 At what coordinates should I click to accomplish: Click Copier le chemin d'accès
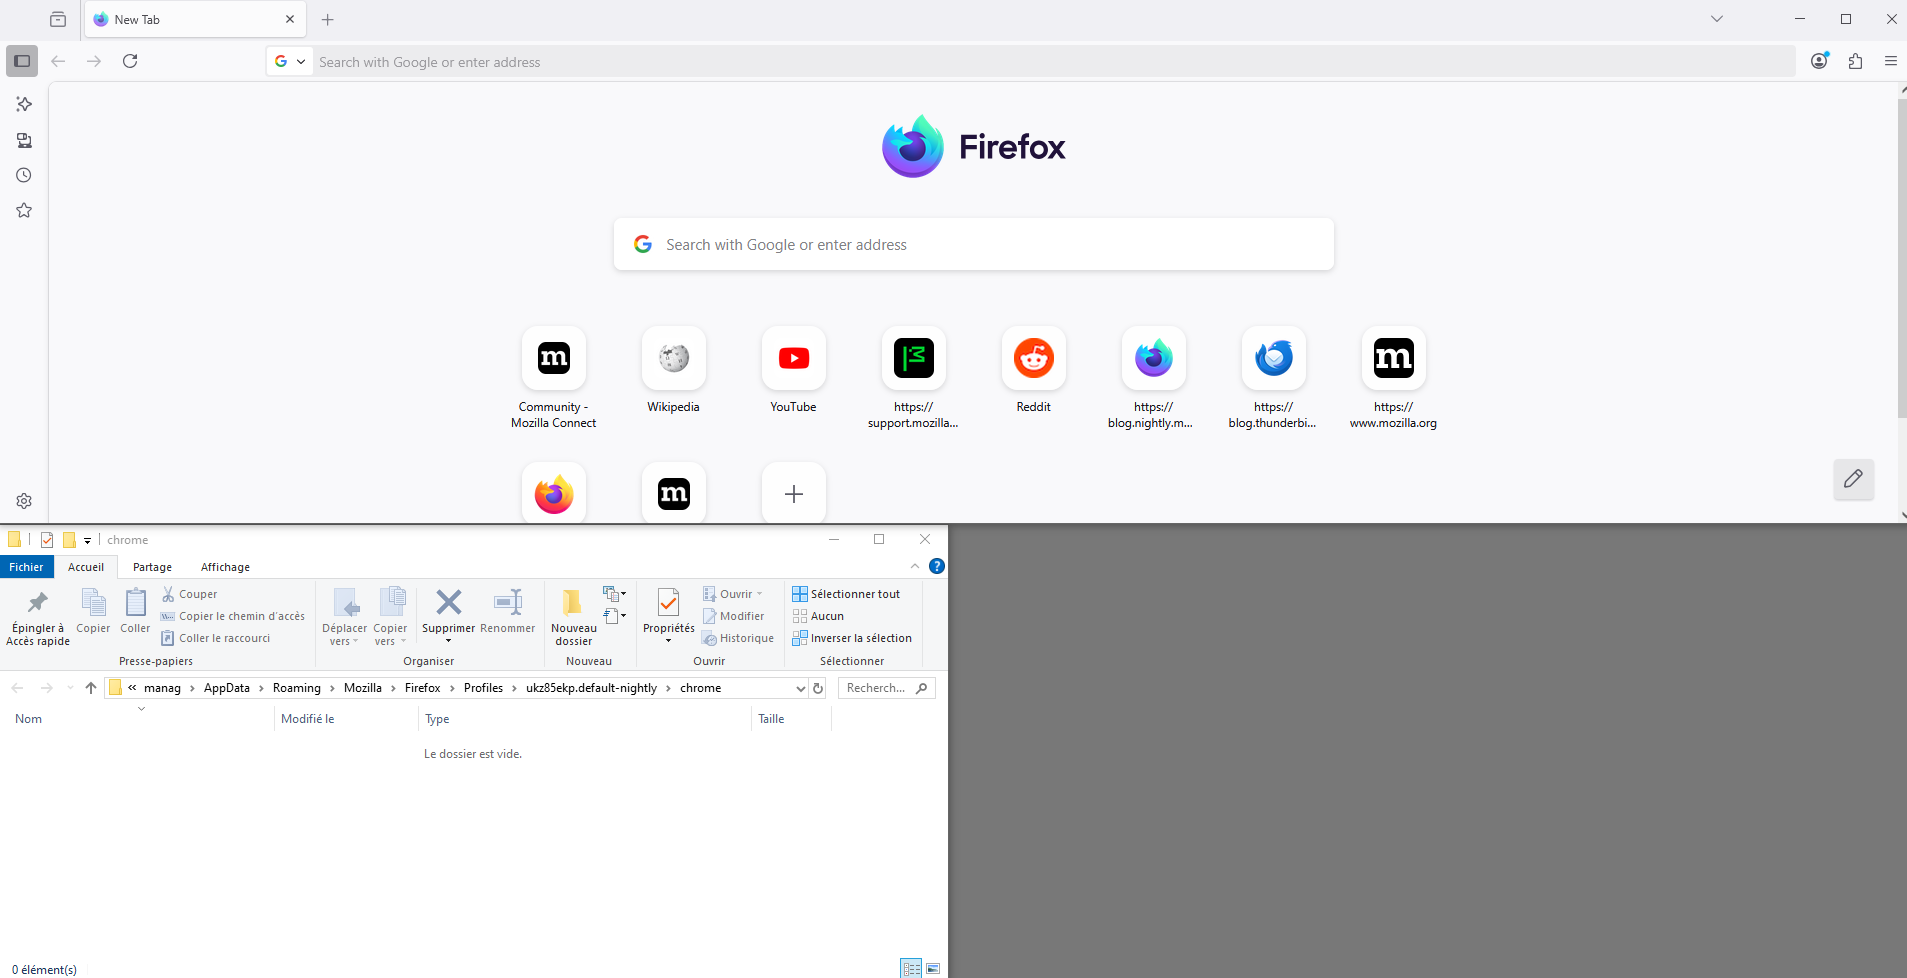233,616
